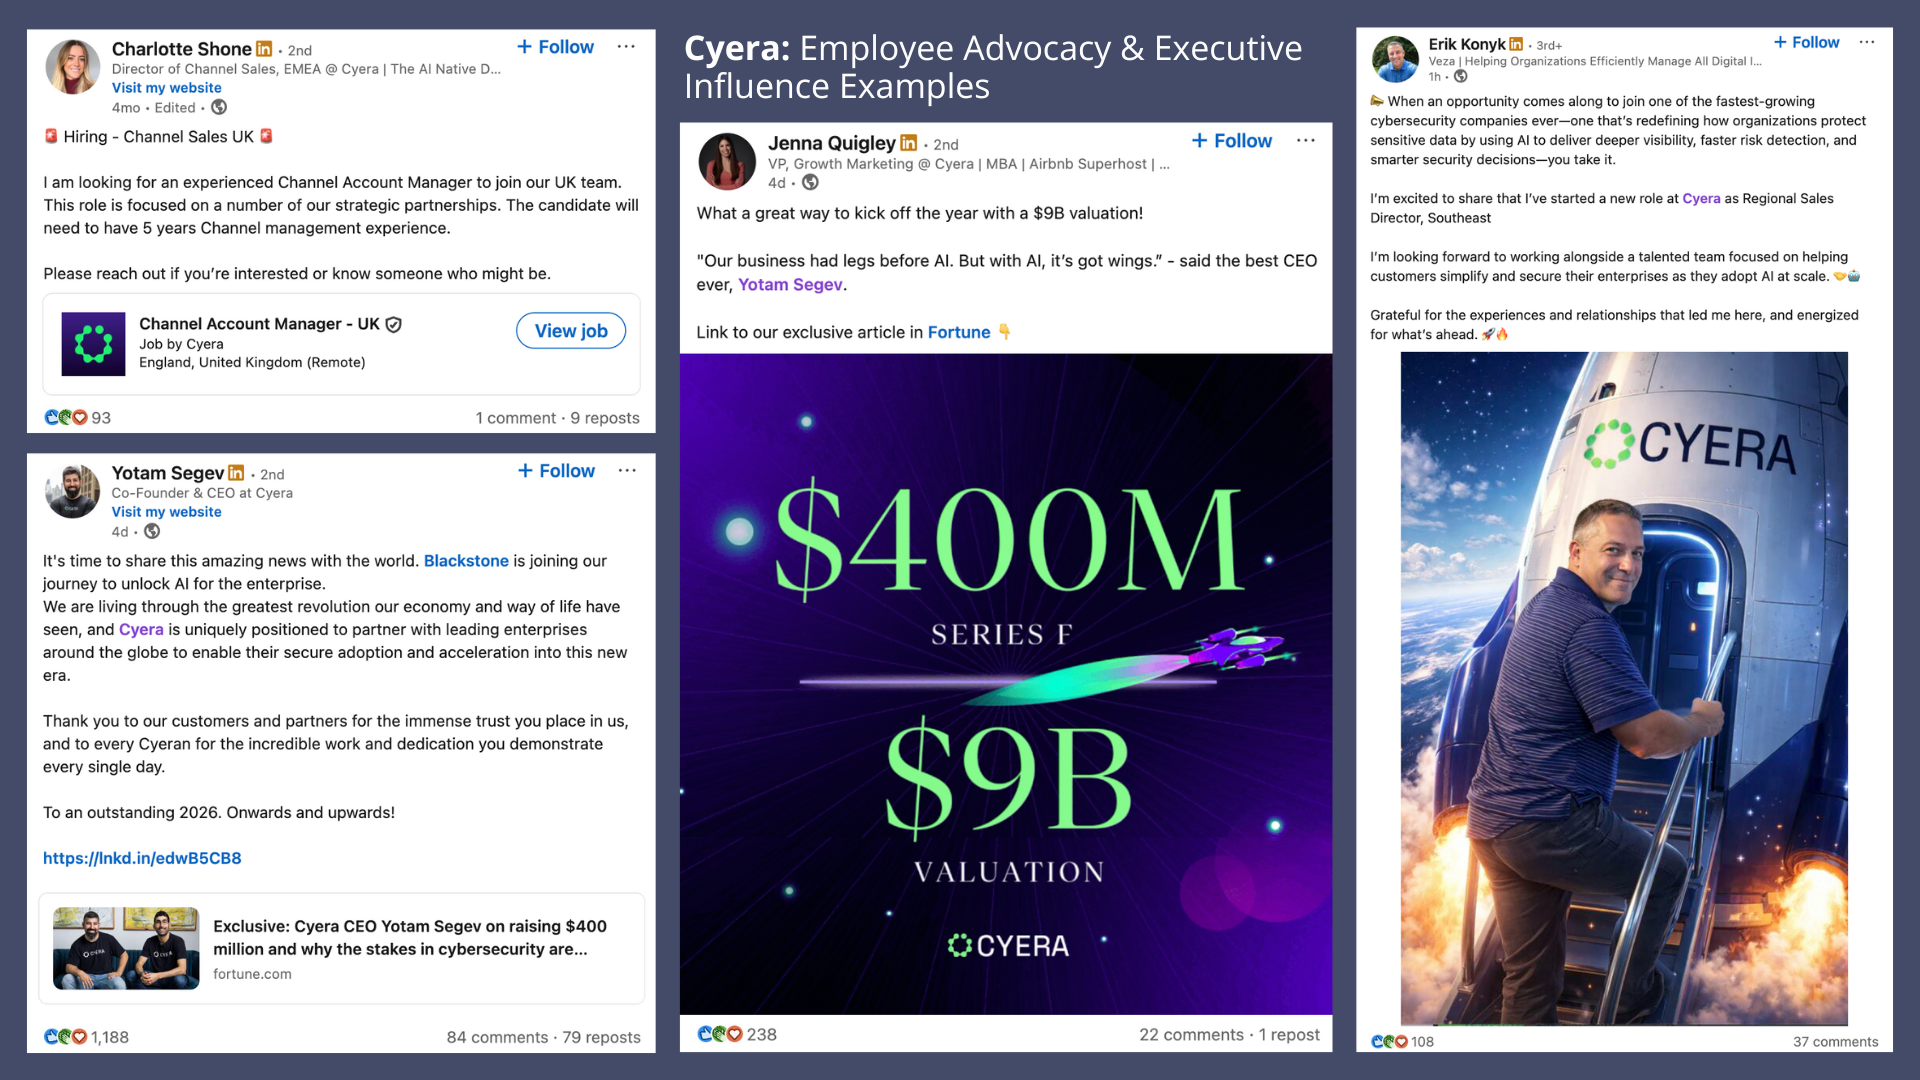This screenshot has height=1080, width=1920.
Task: Open more options on Erik Konyk's post
Action: click(1867, 42)
